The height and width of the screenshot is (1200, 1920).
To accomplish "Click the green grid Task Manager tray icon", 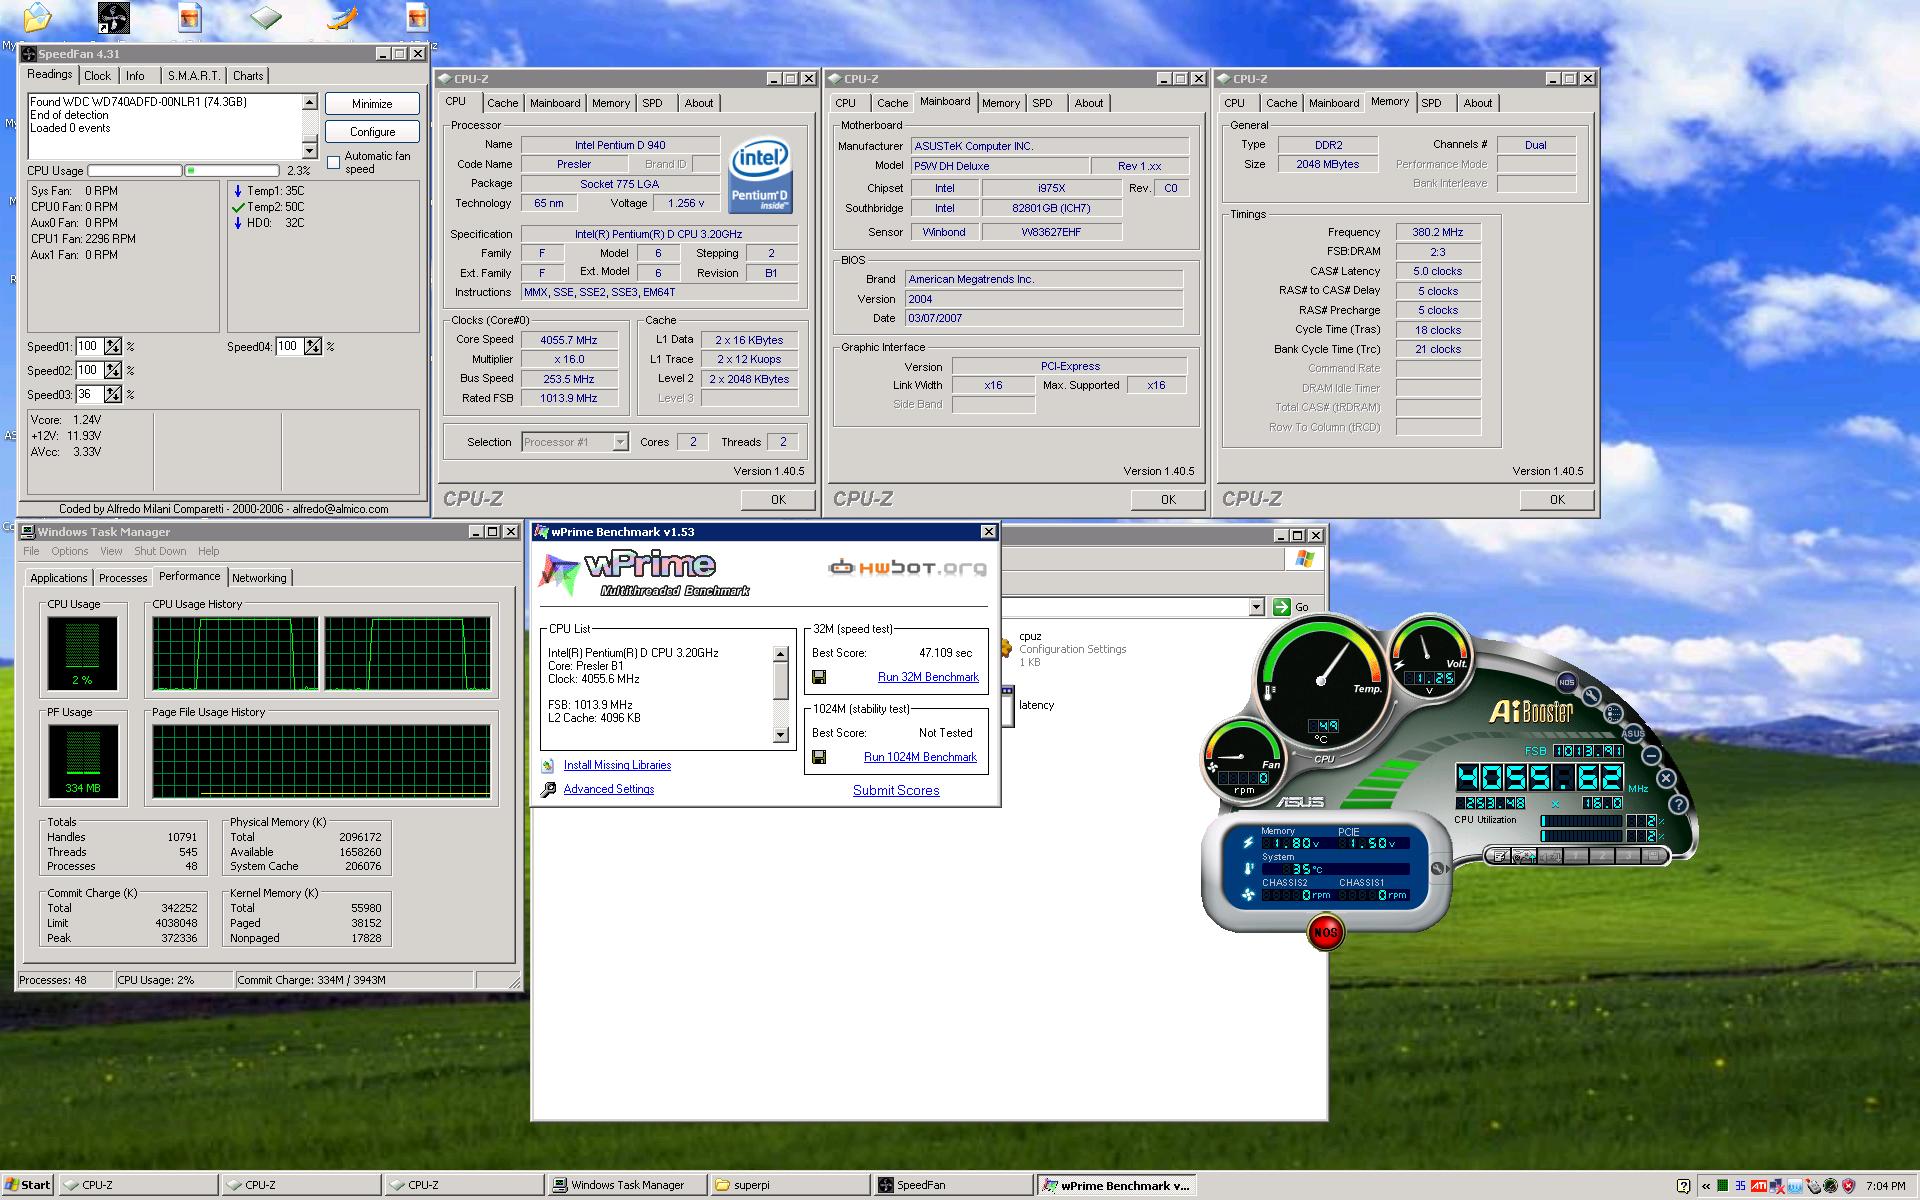I will tap(1722, 1186).
